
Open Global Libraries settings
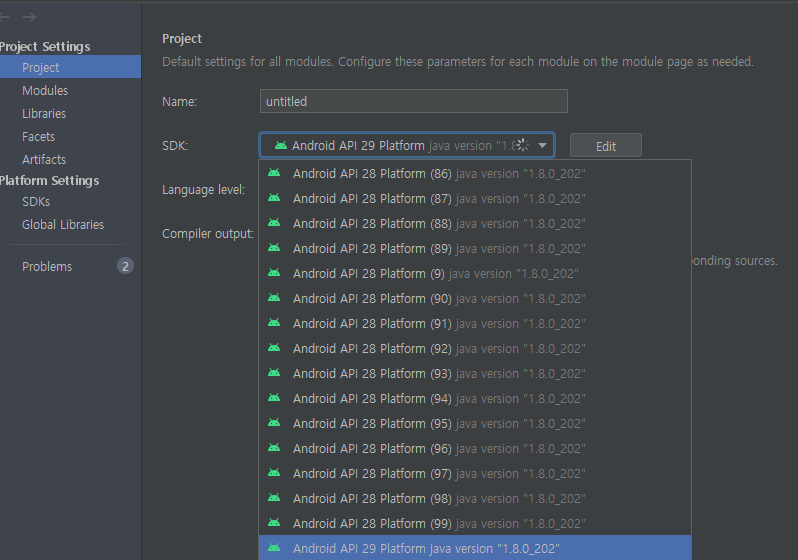tap(63, 225)
